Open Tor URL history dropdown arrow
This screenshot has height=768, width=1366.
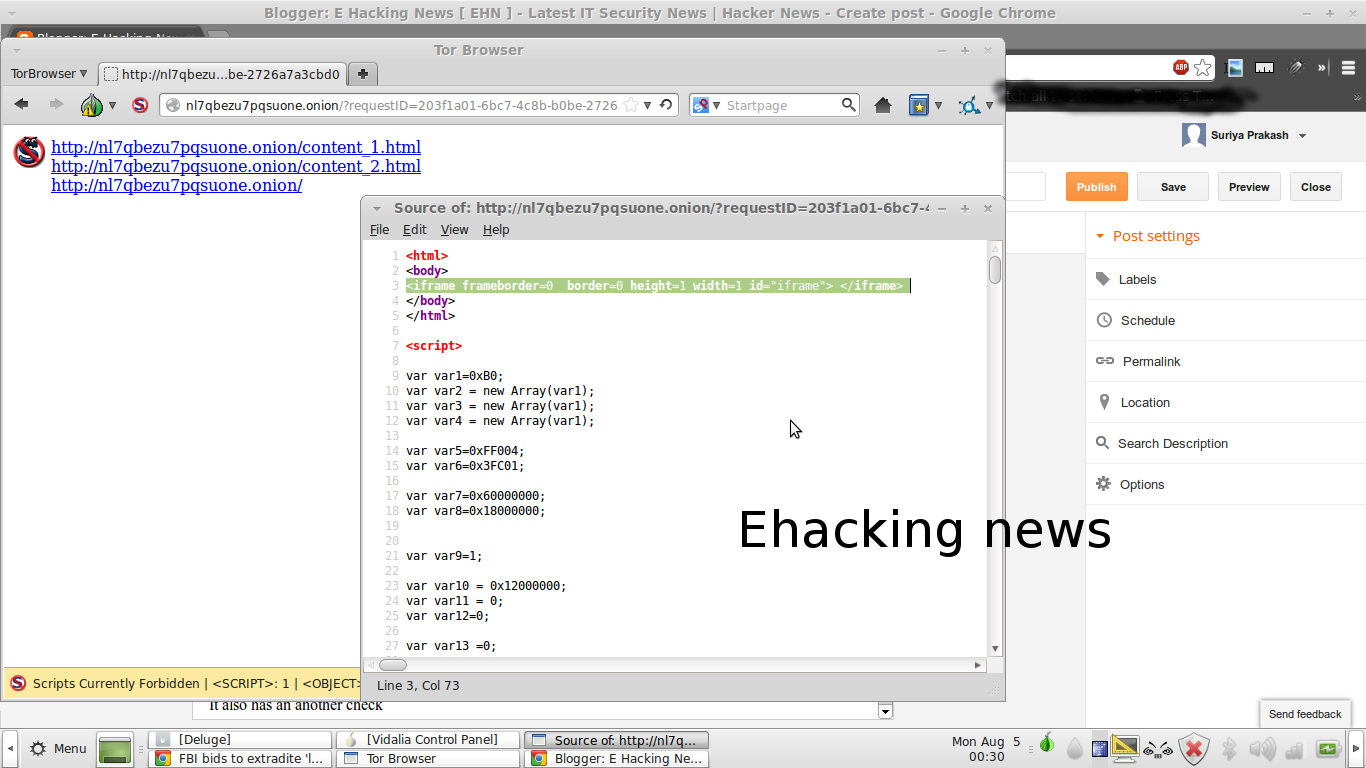[x=648, y=105]
